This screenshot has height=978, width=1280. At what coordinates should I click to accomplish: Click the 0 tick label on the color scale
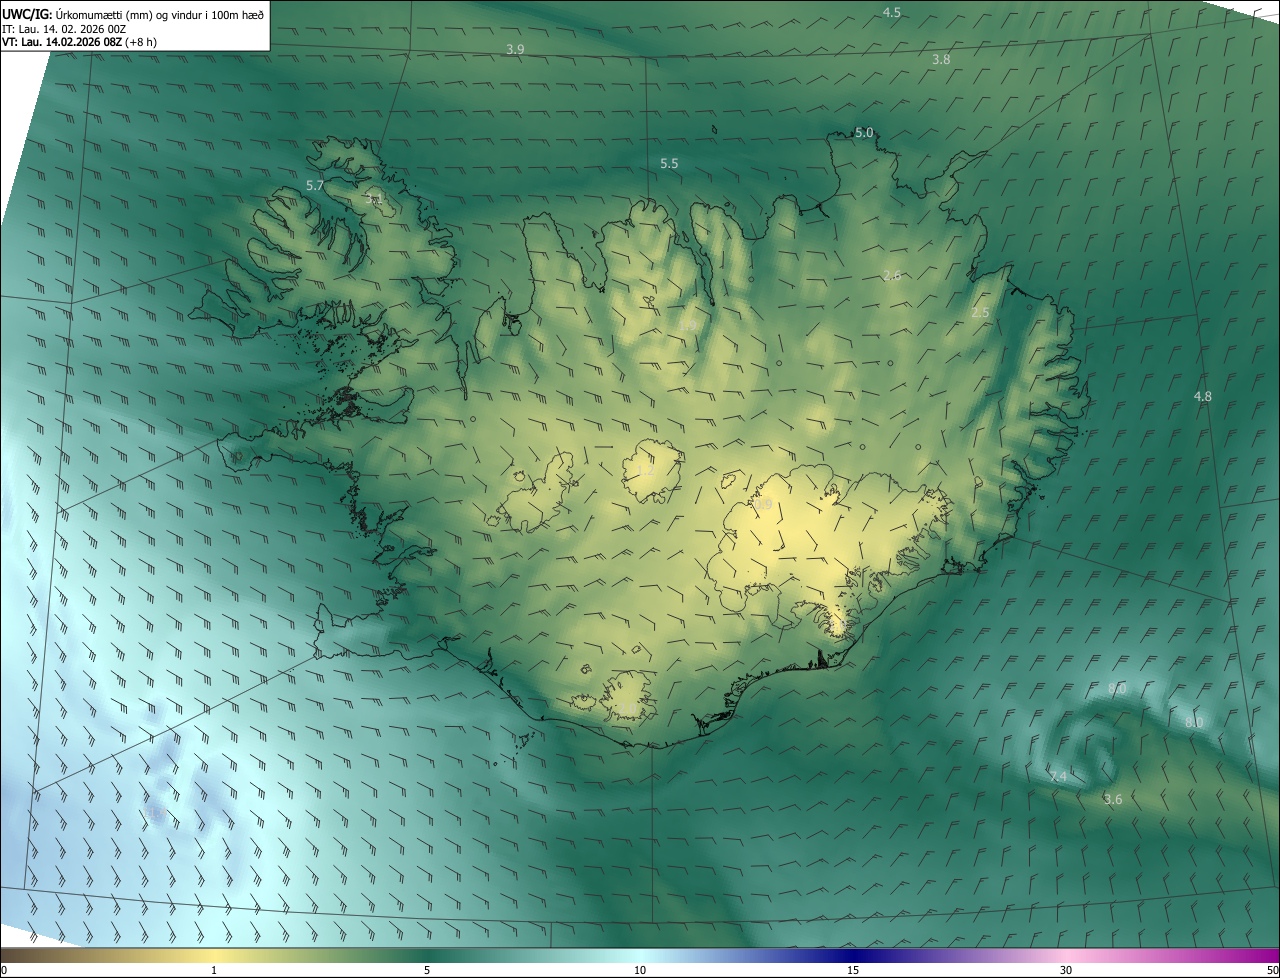click(x=4, y=970)
